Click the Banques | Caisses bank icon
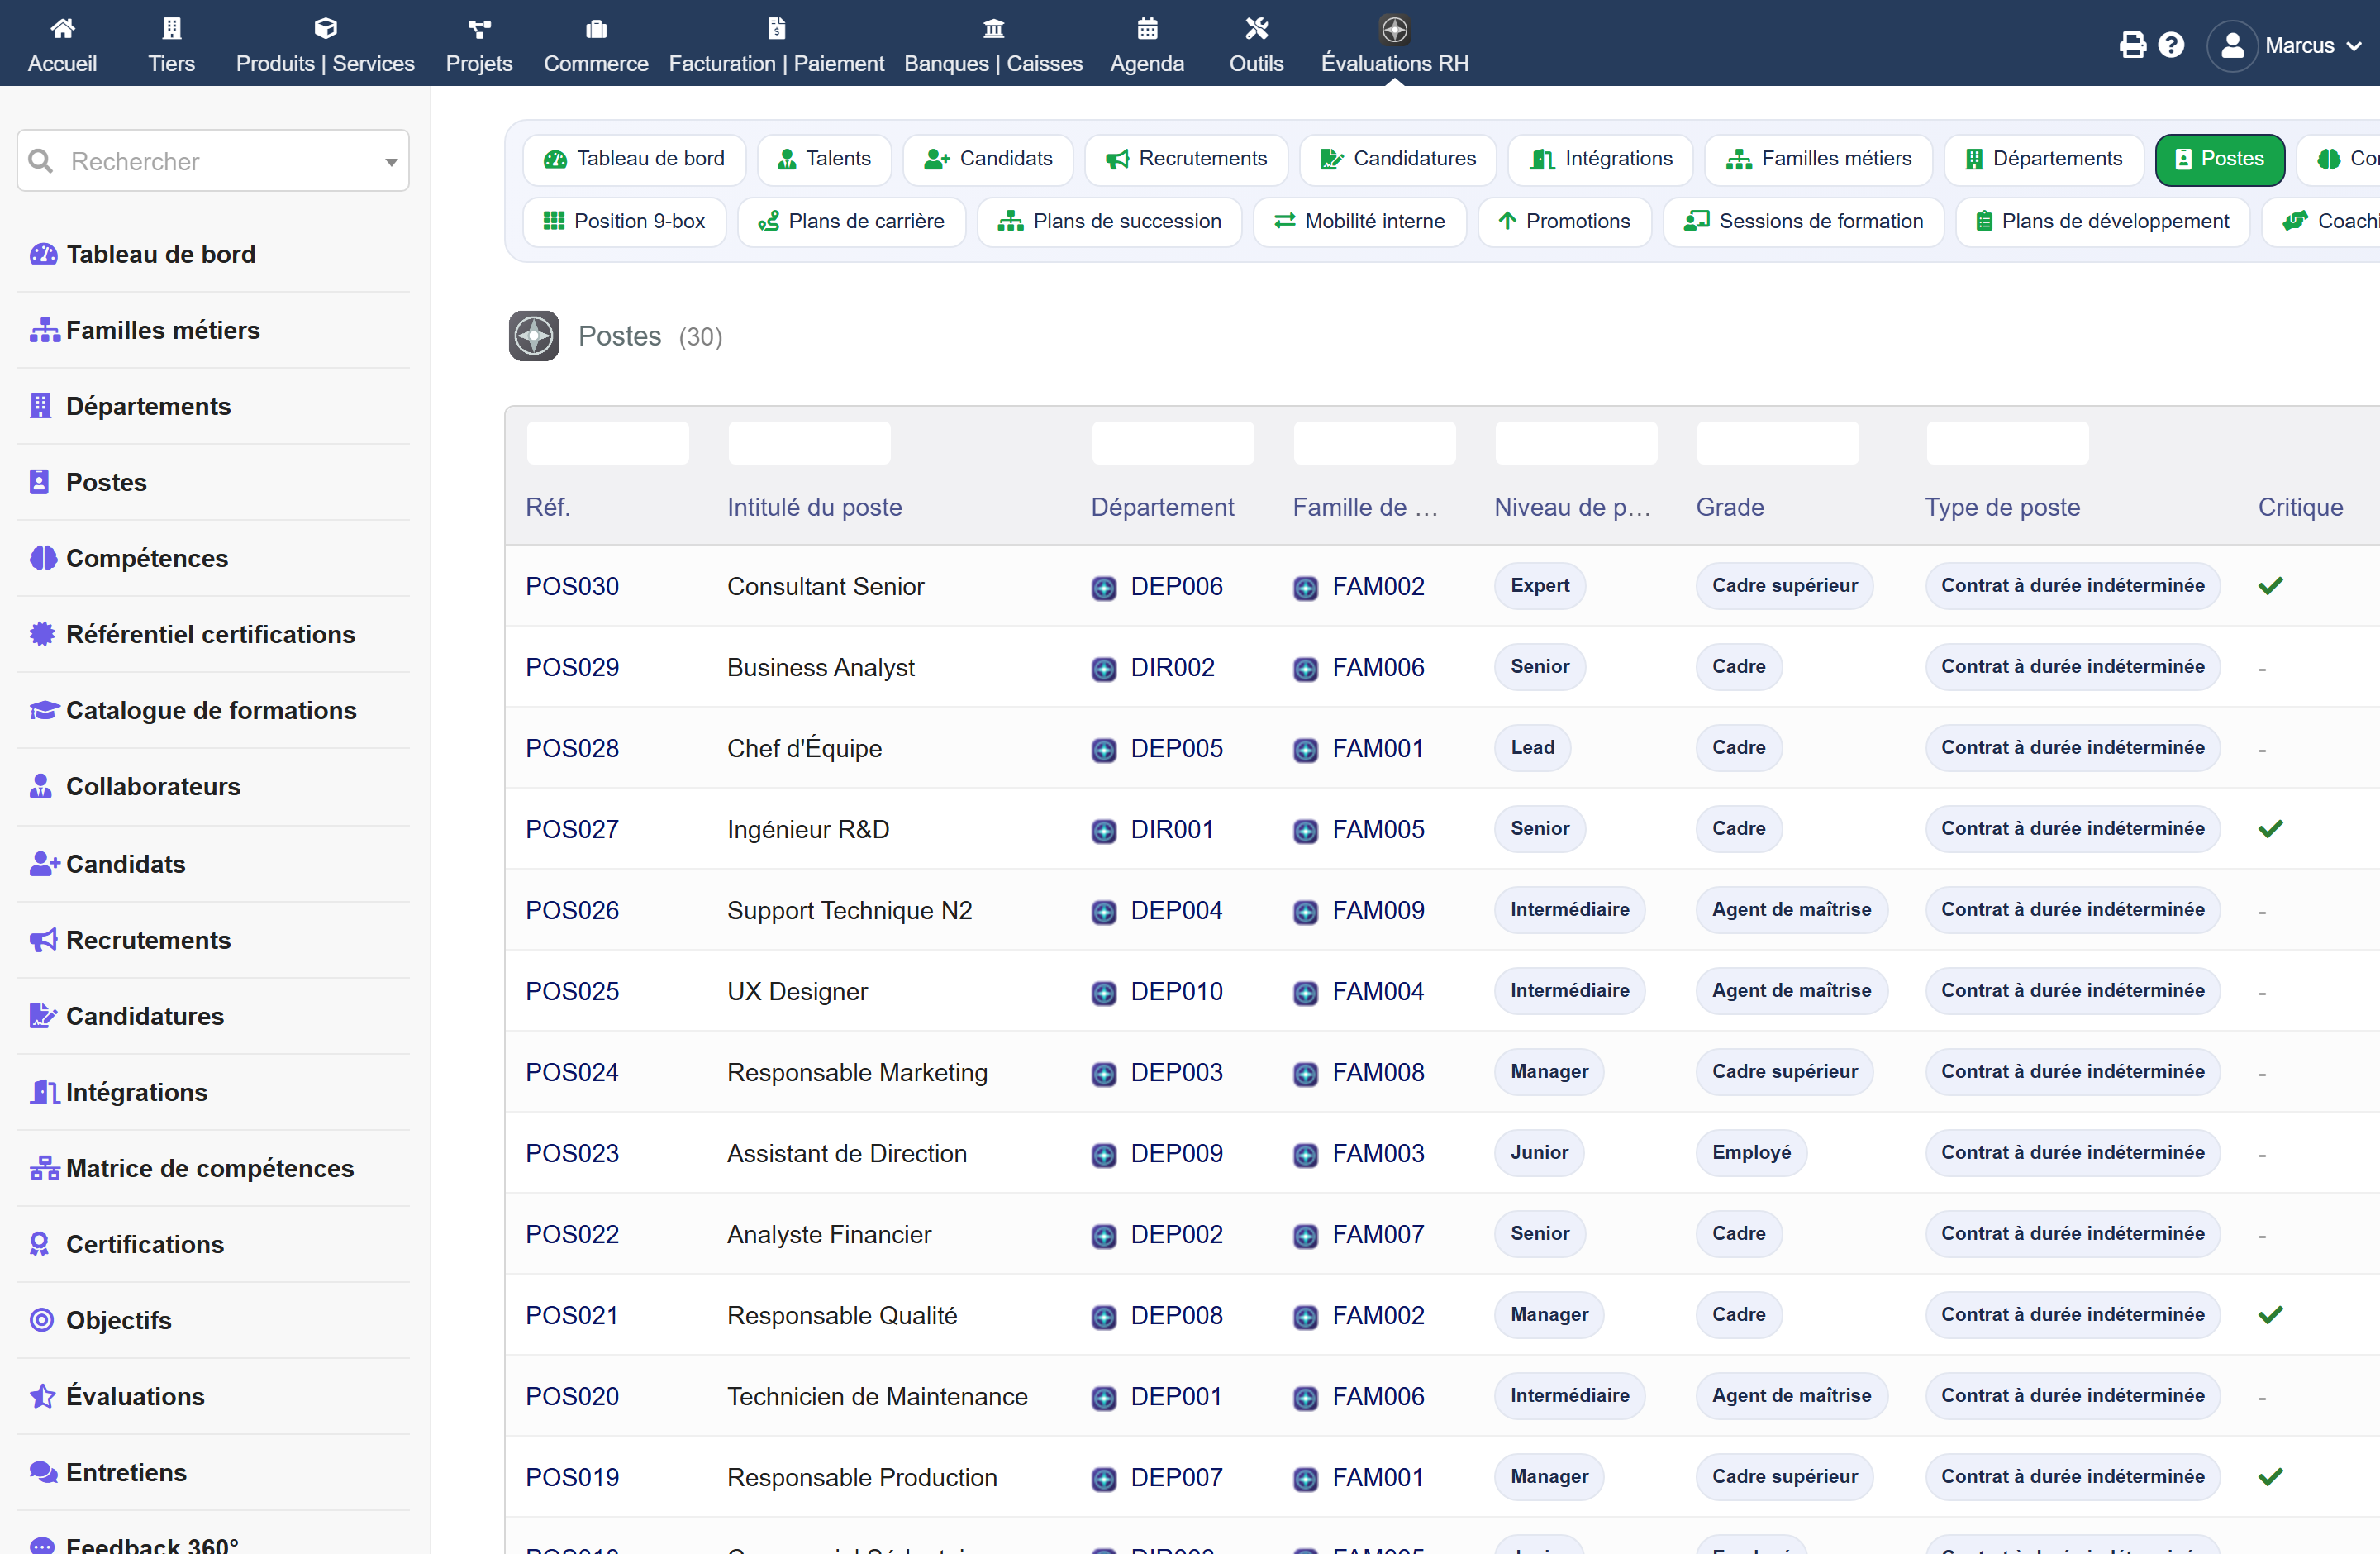Viewport: 2380px width, 1554px height. point(993,28)
